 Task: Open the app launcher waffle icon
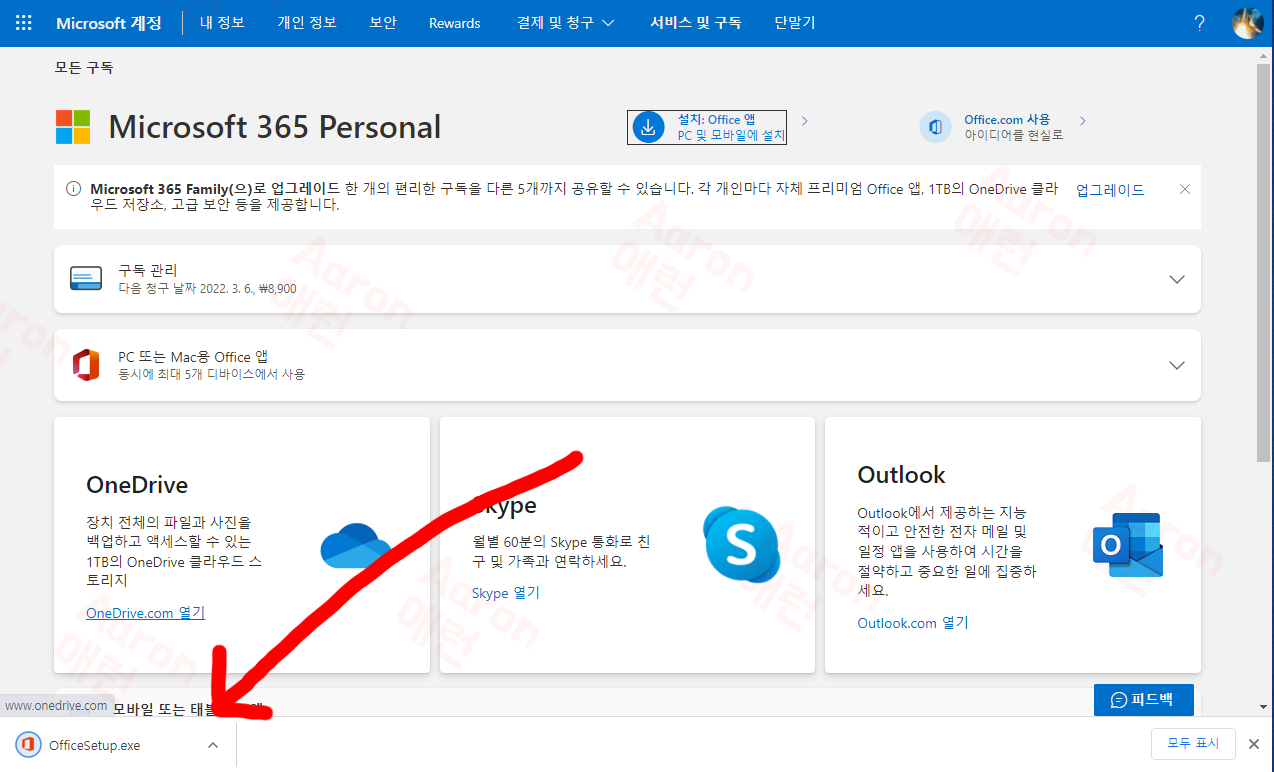[x=24, y=23]
